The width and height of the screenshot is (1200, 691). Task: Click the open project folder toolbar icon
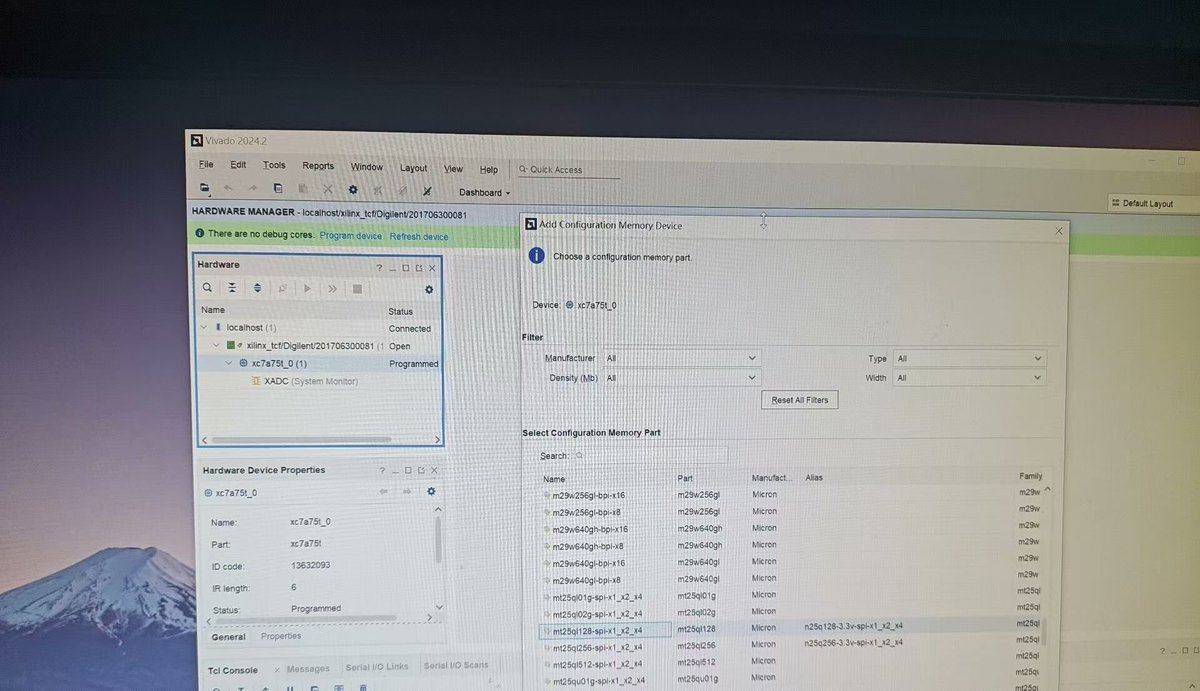coord(205,188)
